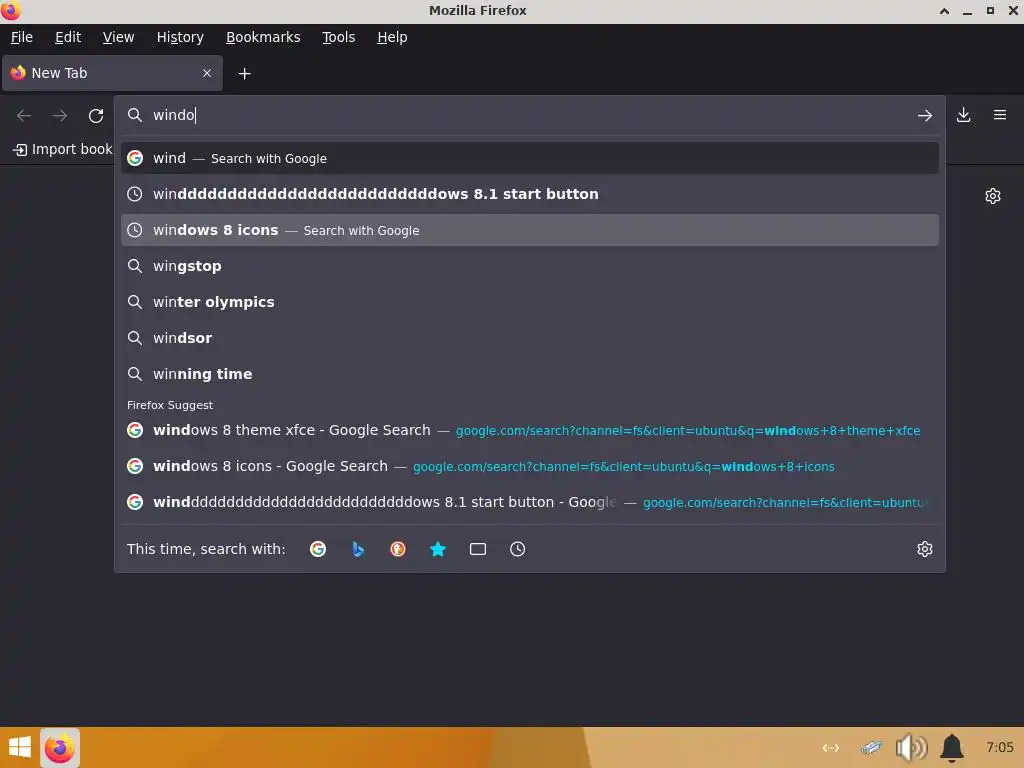The width and height of the screenshot is (1024, 768).
Task: Open the Downloads panel icon
Action: point(963,116)
